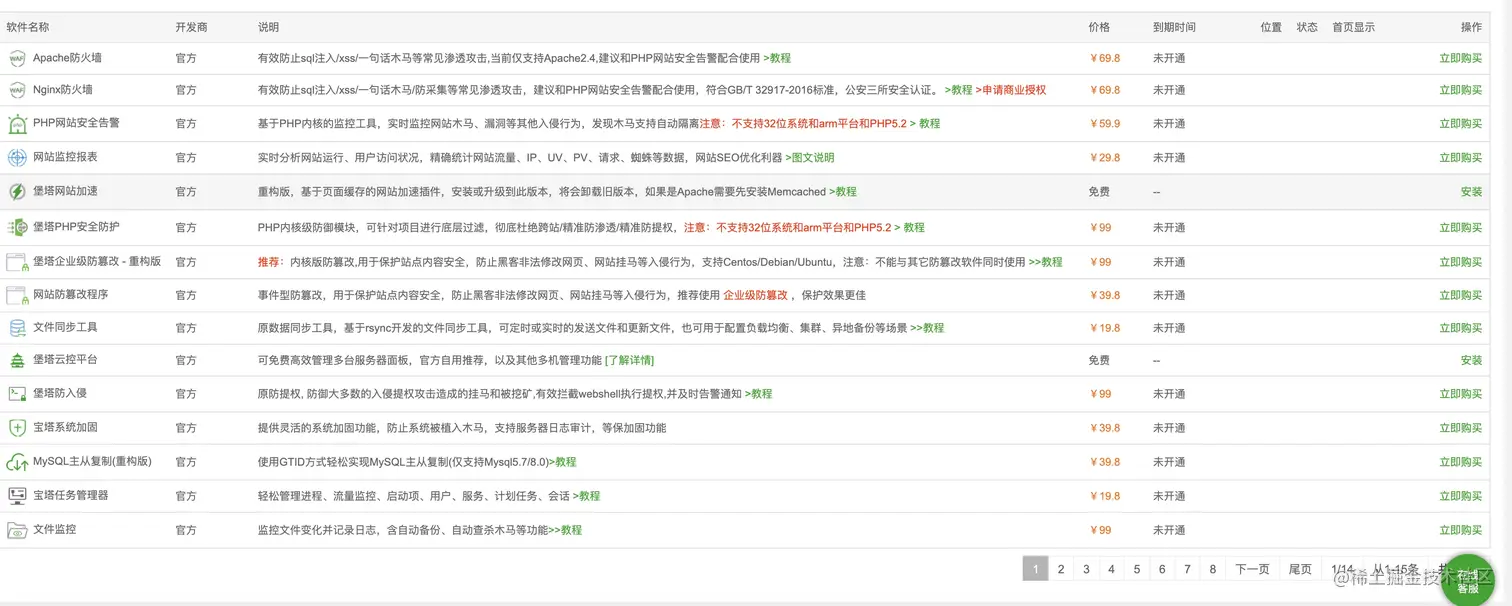Select current page 1 button
This screenshot has height=606, width=1512.
pyautogui.click(x=1035, y=569)
